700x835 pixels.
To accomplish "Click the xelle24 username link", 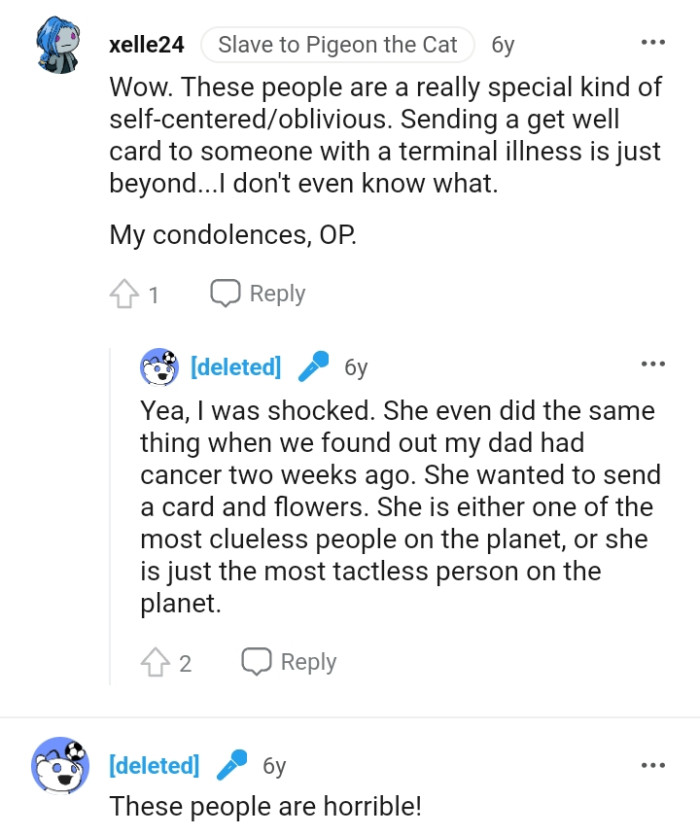I will [146, 44].
